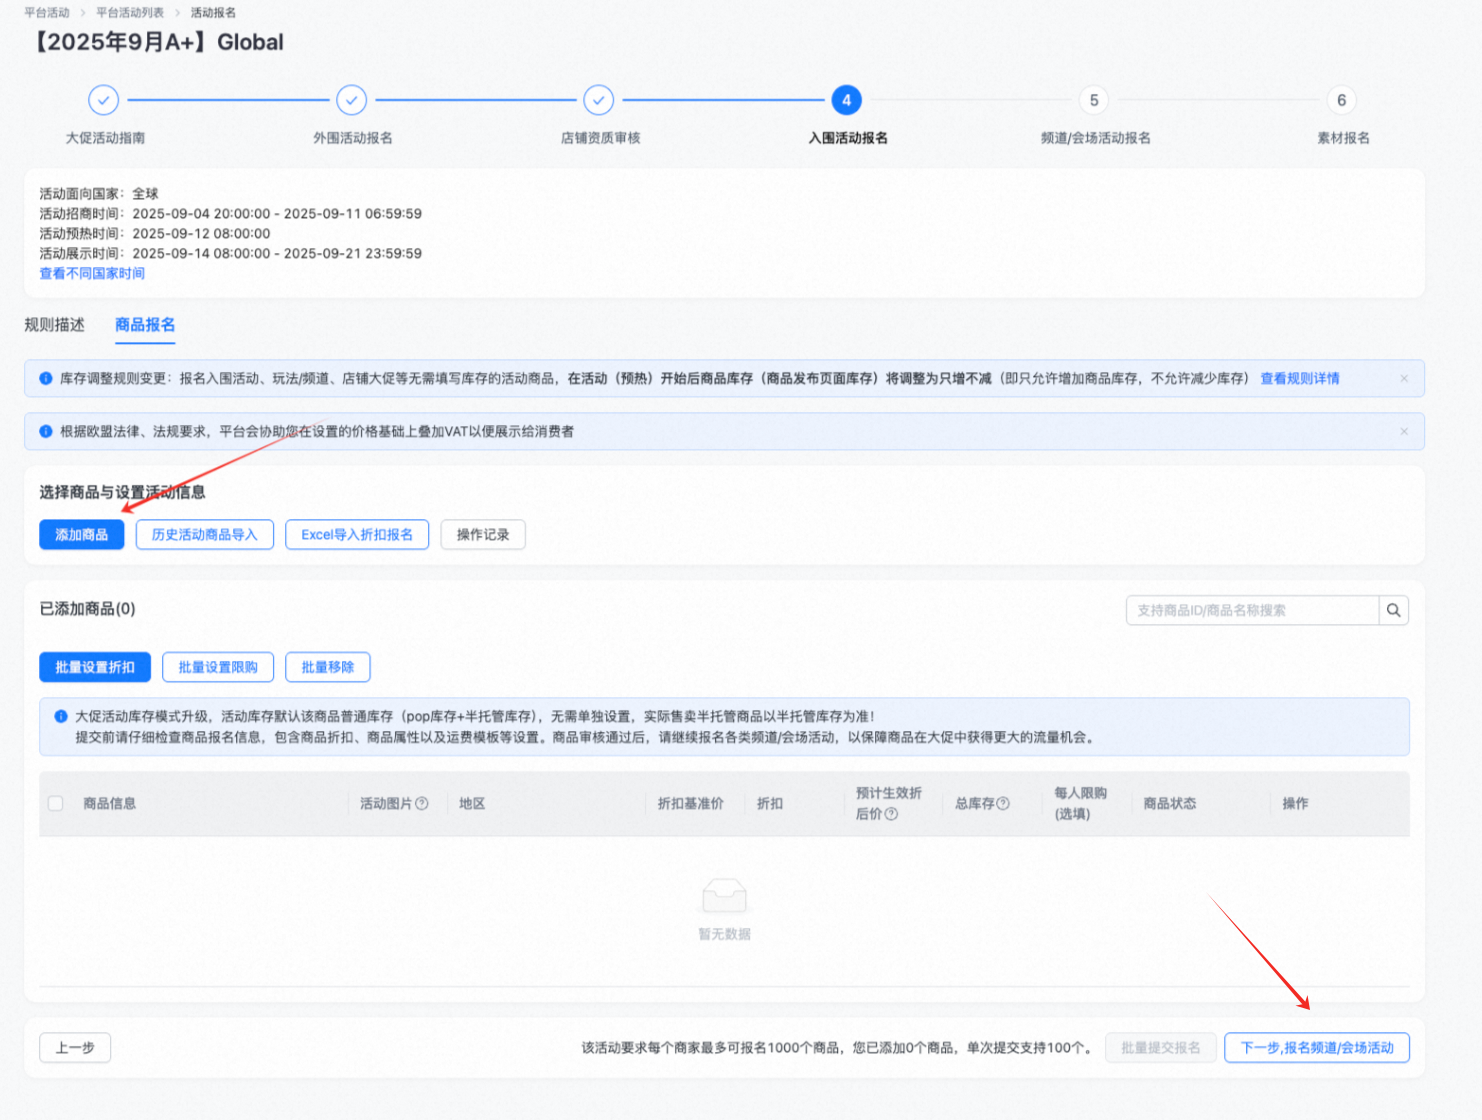1482x1120 pixels.
Task: Click help icon by 预计生效折后价 header
Action: 891,814
